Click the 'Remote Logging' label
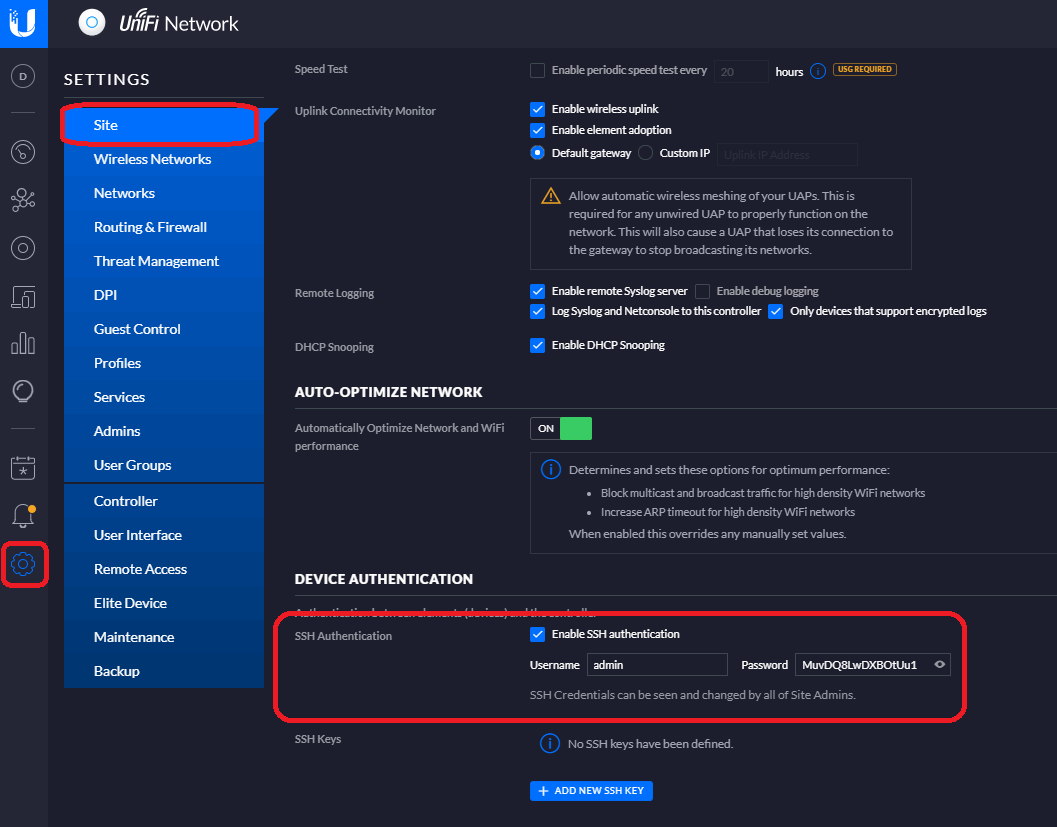 pos(334,293)
